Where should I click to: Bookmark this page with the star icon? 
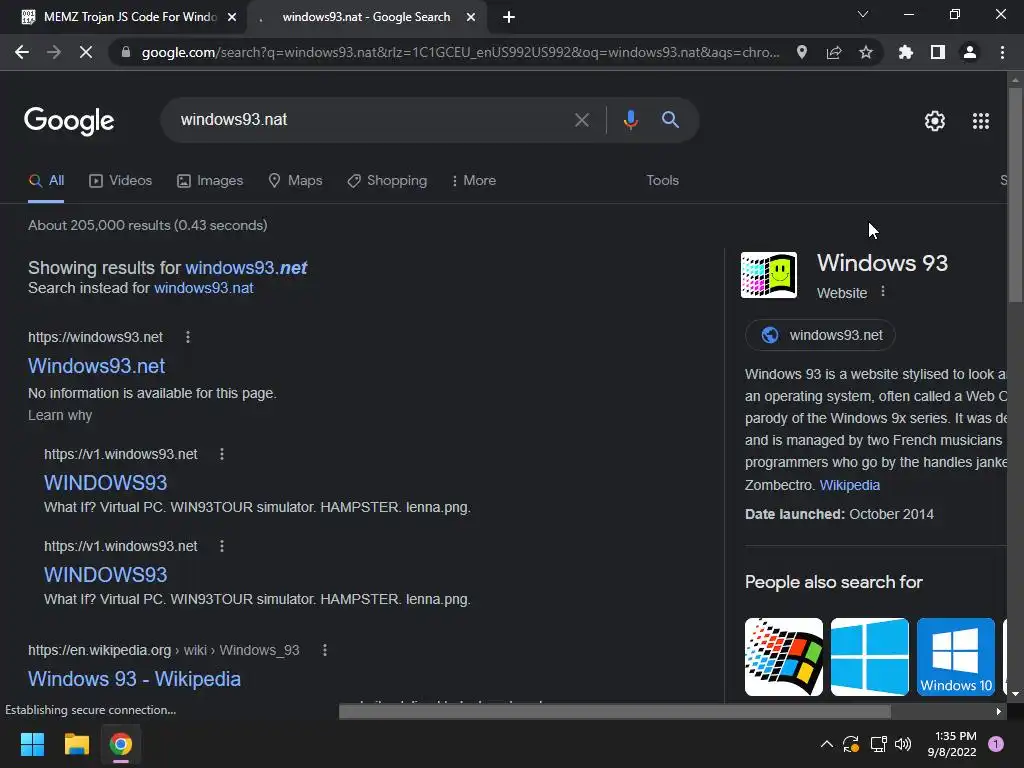[866, 52]
